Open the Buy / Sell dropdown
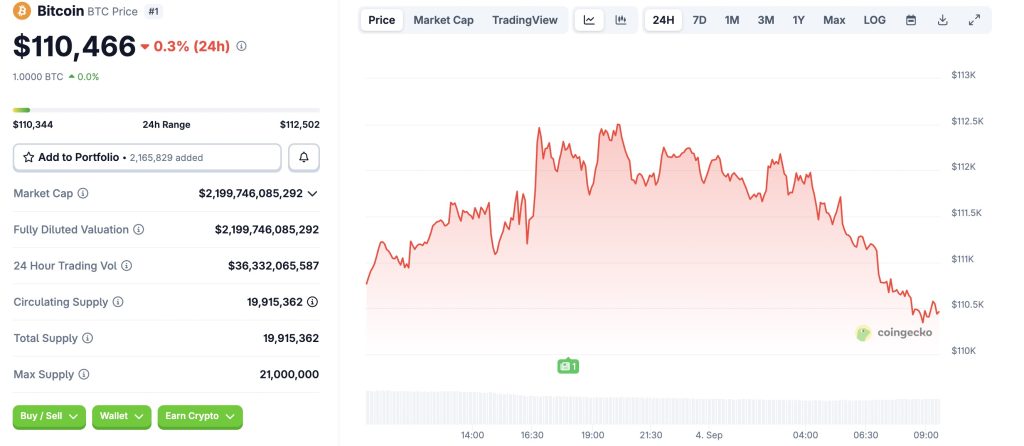 tap(49, 416)
